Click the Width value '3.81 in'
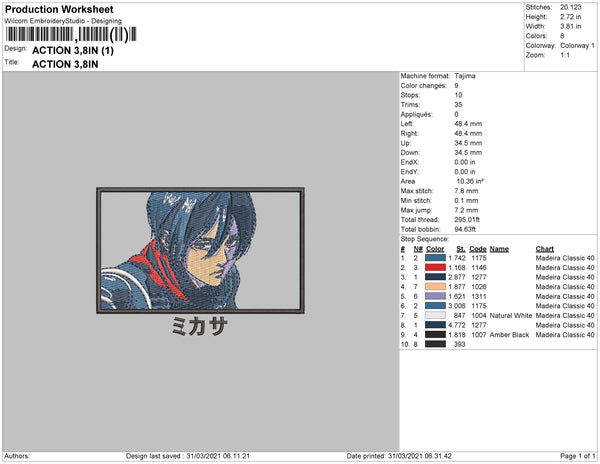600x464 pixels. 571,26
